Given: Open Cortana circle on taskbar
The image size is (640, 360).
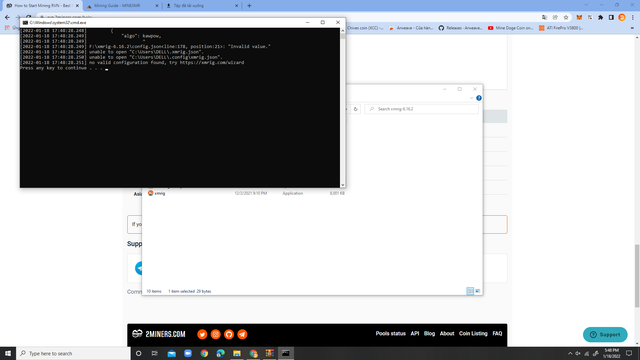Looking at the screenshot, I should (x=138, y=353).
